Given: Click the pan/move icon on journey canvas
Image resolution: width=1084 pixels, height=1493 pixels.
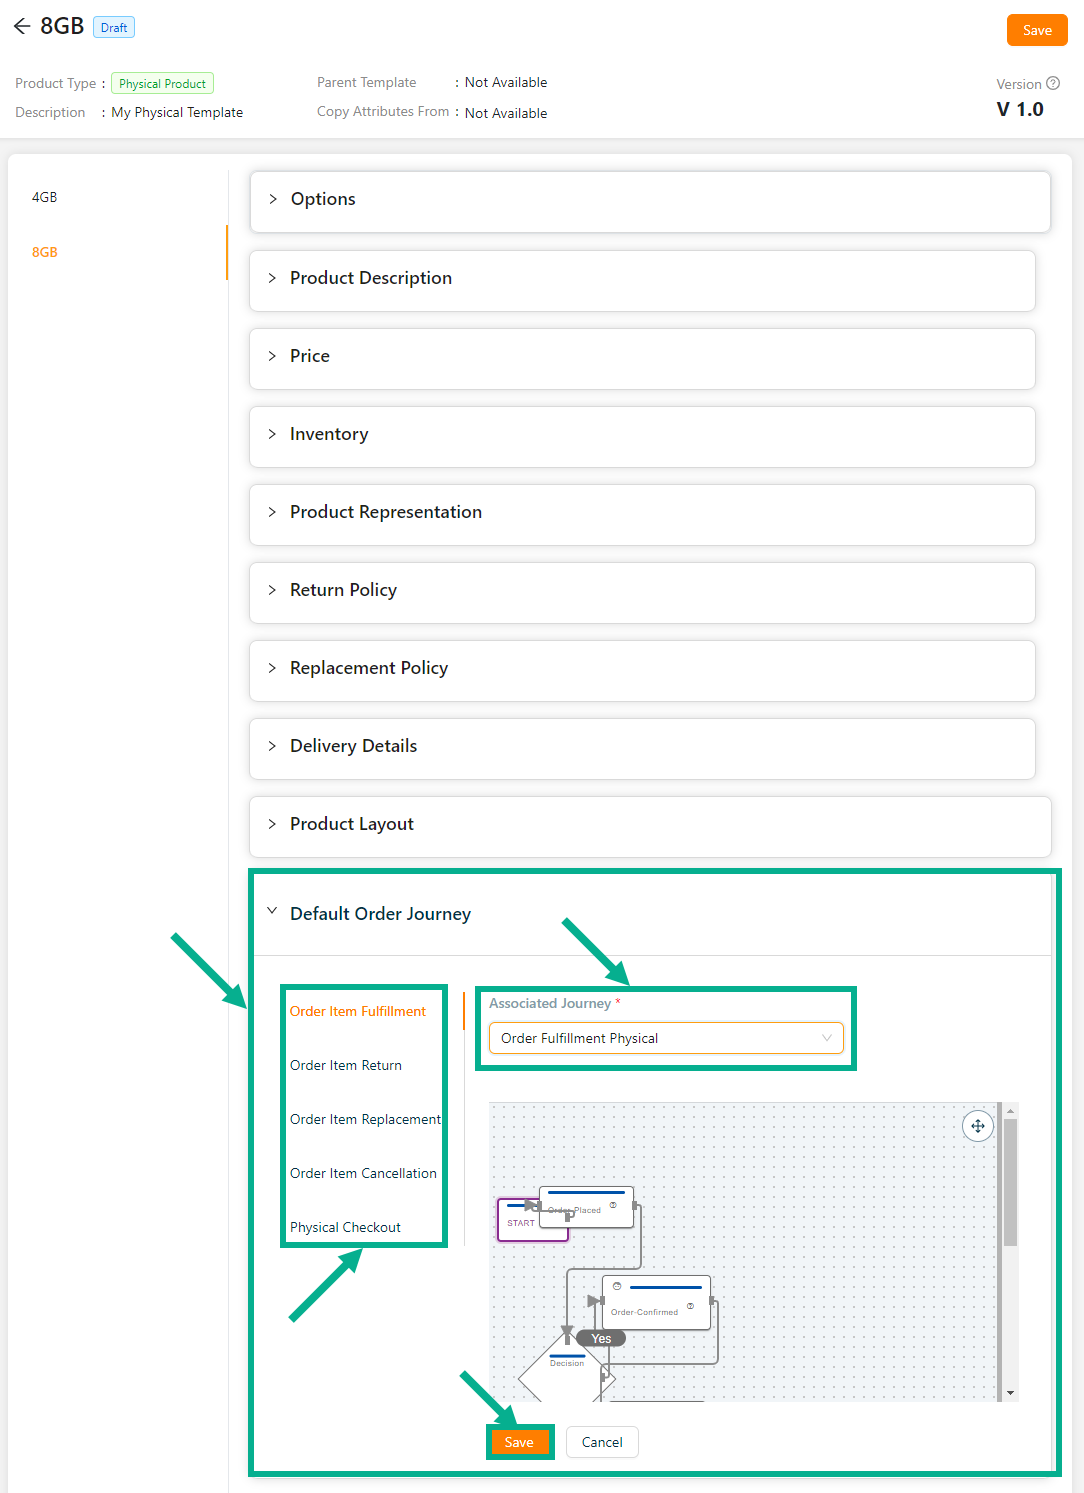Looking at the screenshot, I should point(977,1126).
